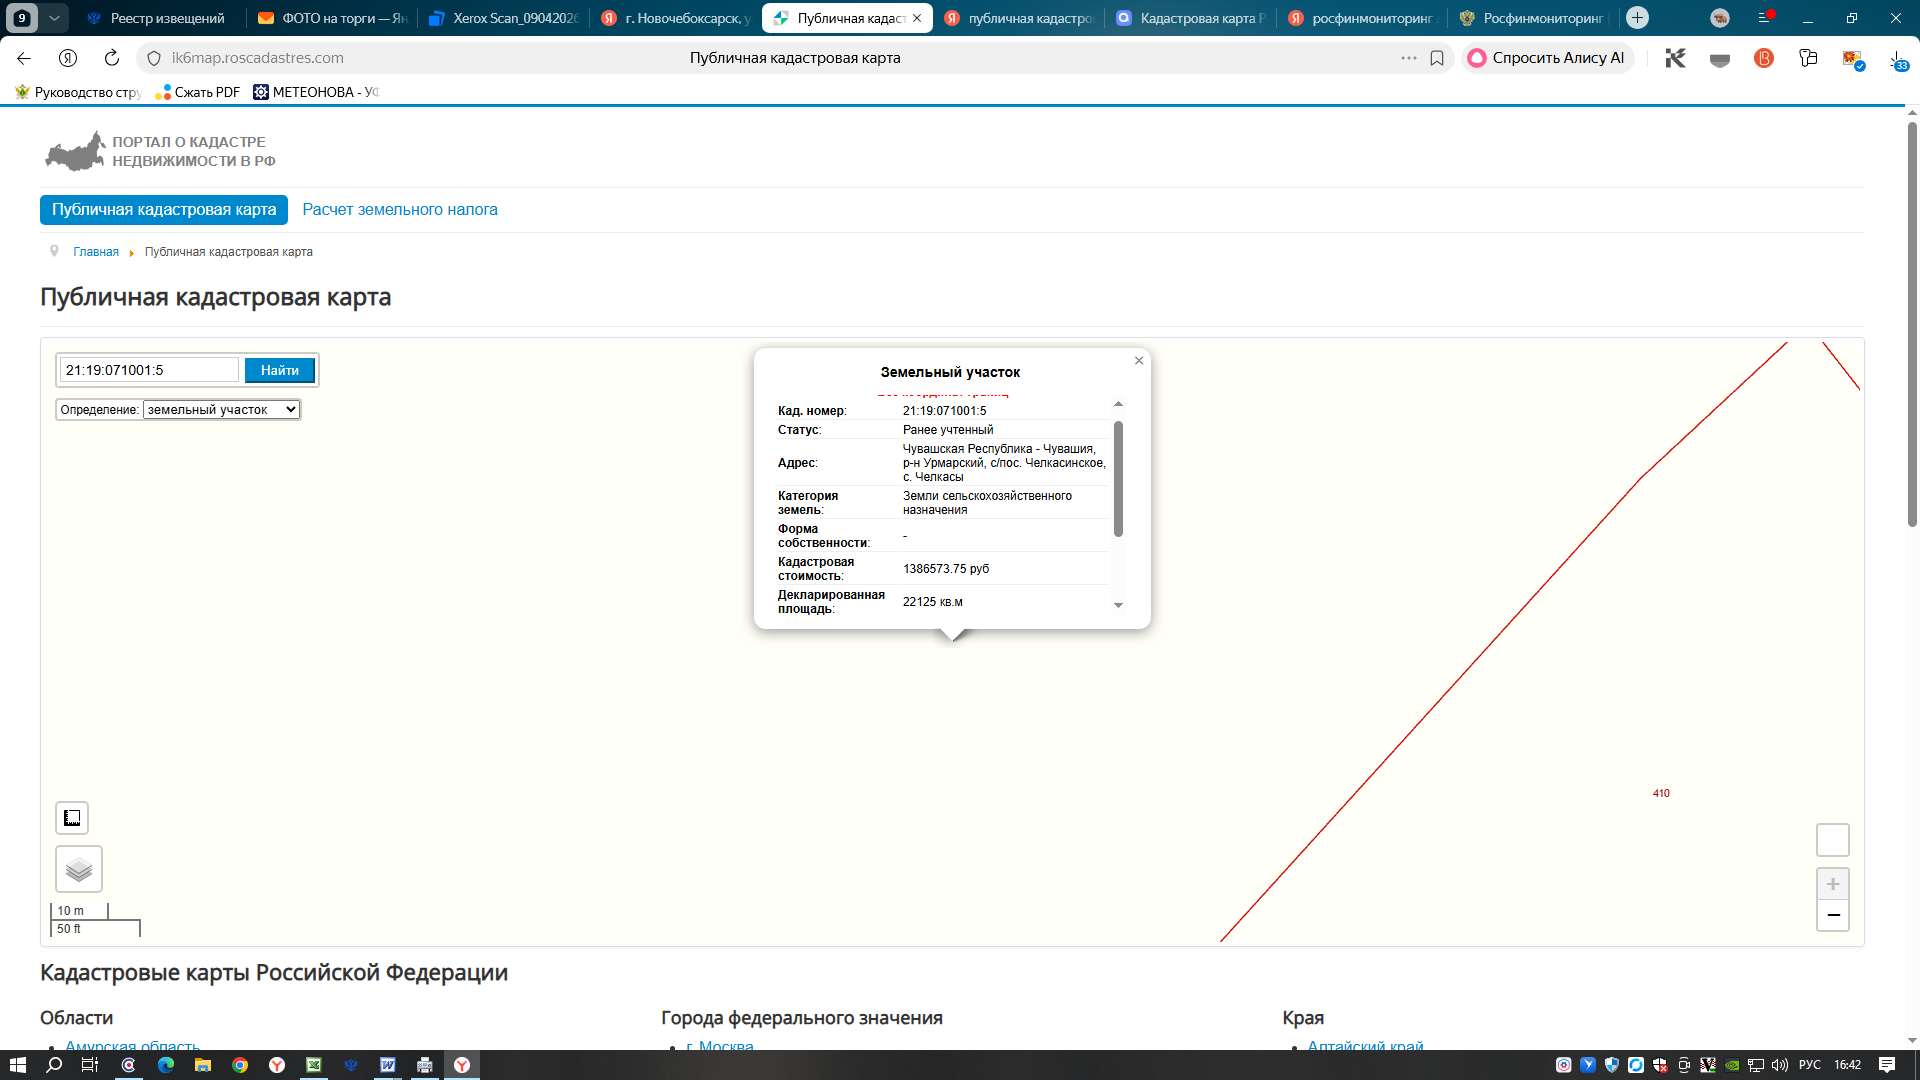1920x1080 pixels.
Task: Click the Найти search button
Action: (x=280, y=371)
